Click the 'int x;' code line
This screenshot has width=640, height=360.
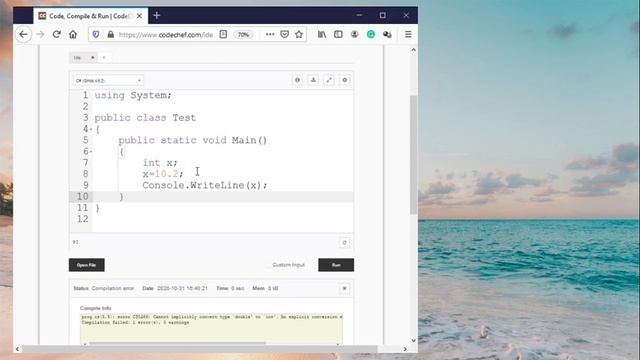tap(160, 163)
